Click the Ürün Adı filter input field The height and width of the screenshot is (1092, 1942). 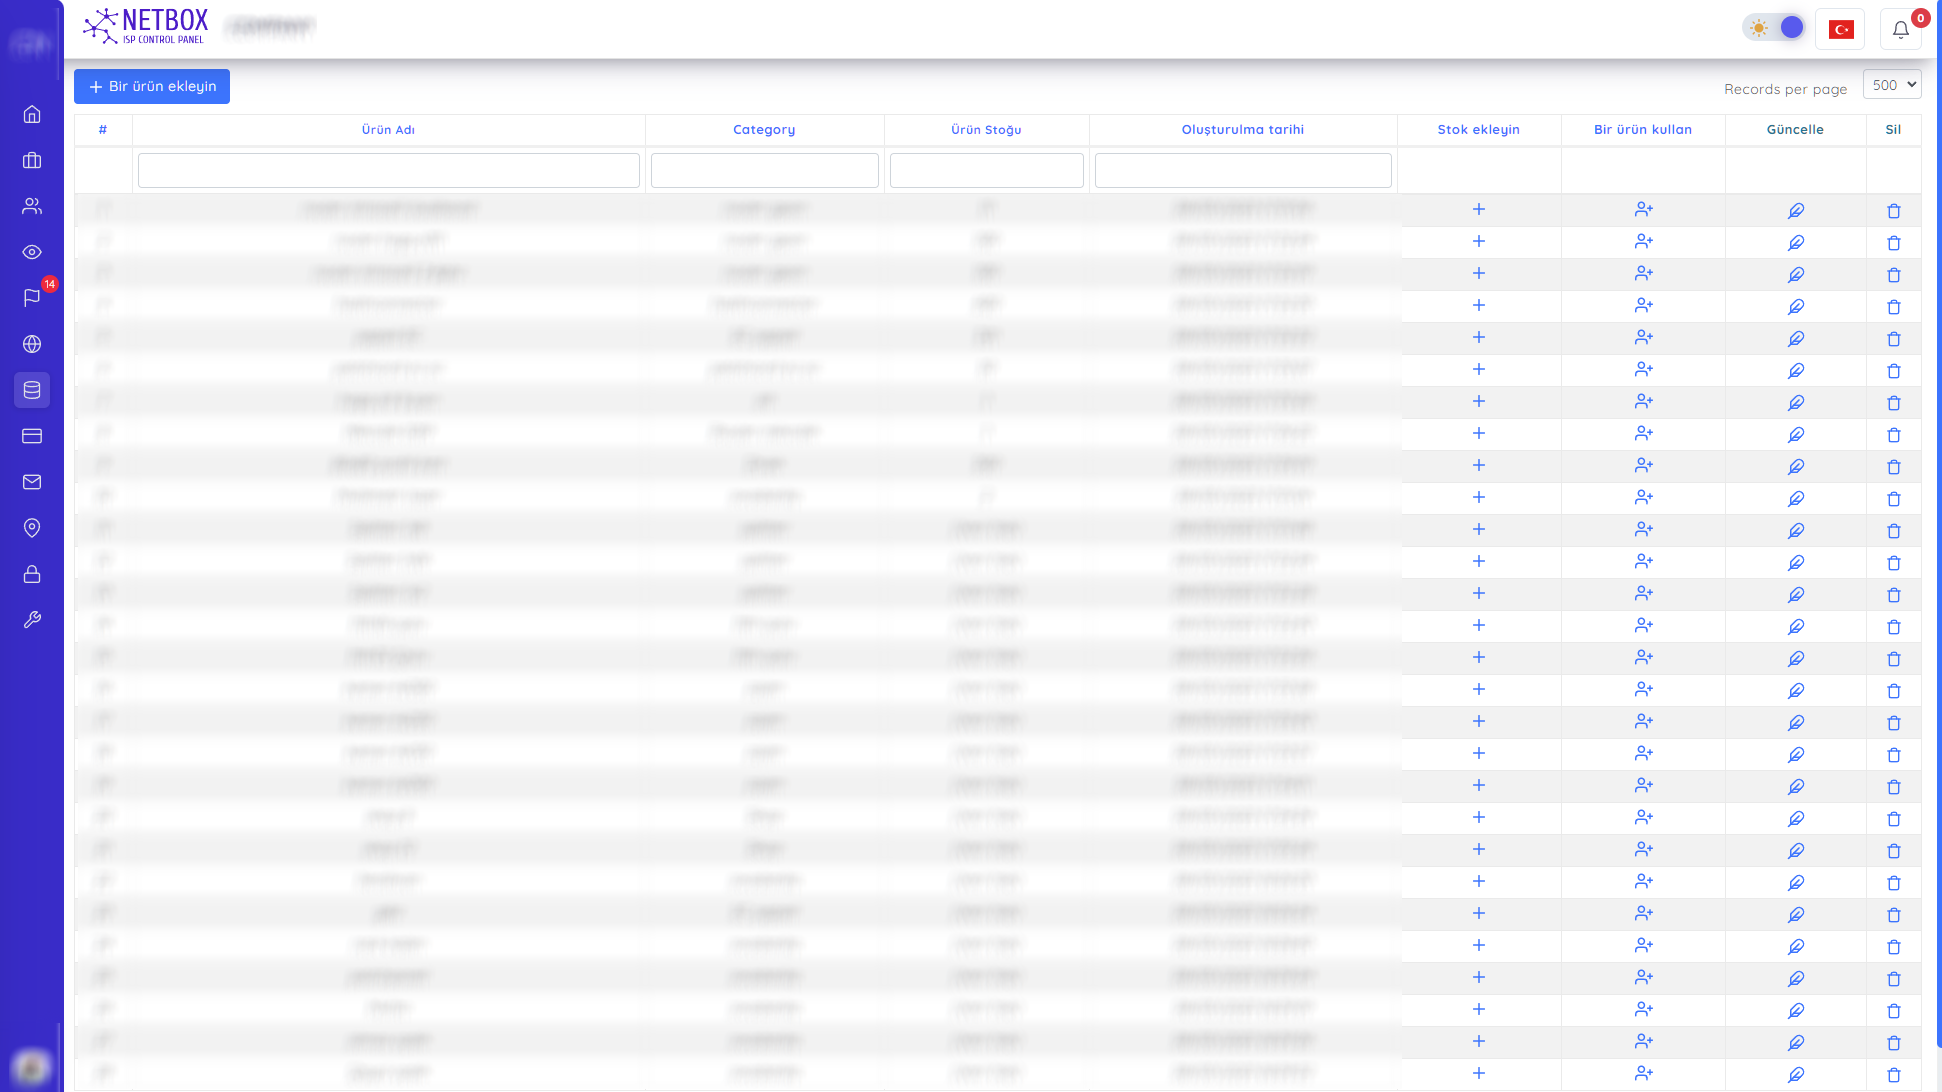tap(388, 170)
